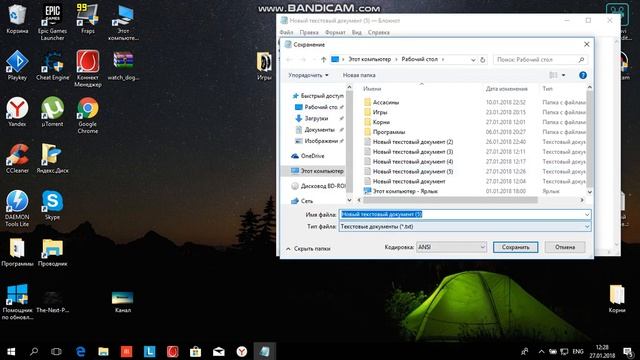Select DAEMON Tools Lite icon
This screenshot has width=640, height=360.
click(x=17, y=208)
